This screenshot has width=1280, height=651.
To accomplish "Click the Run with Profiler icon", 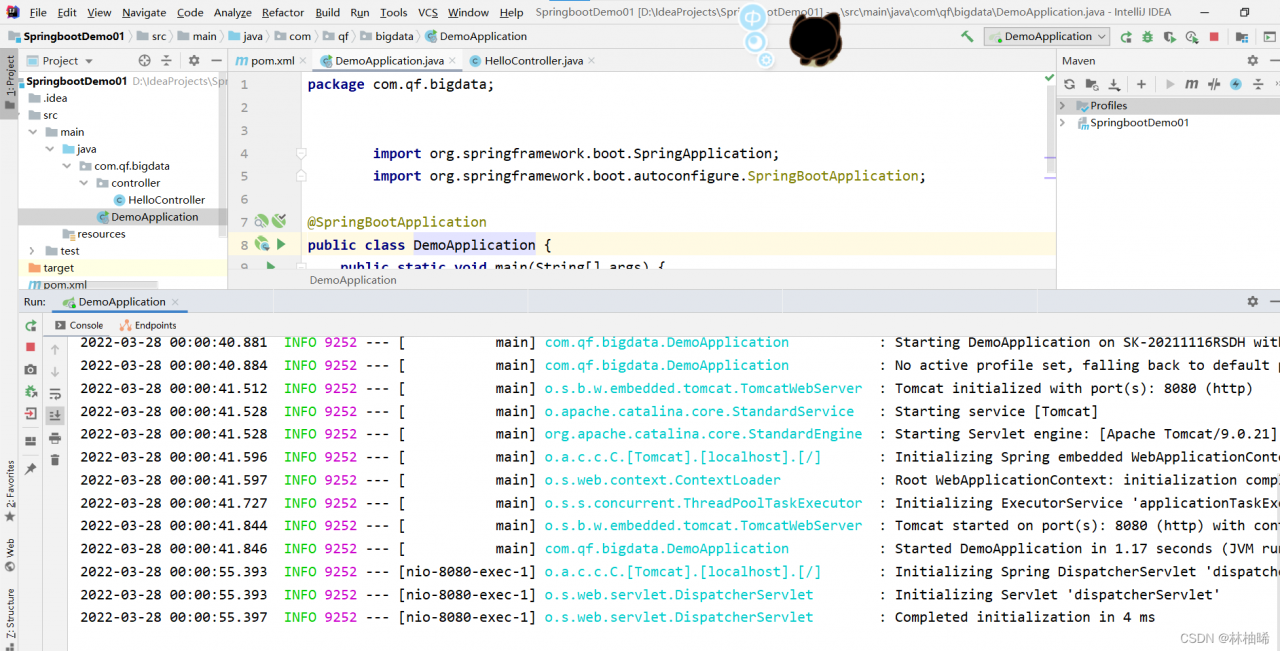I will [1191, 36].
